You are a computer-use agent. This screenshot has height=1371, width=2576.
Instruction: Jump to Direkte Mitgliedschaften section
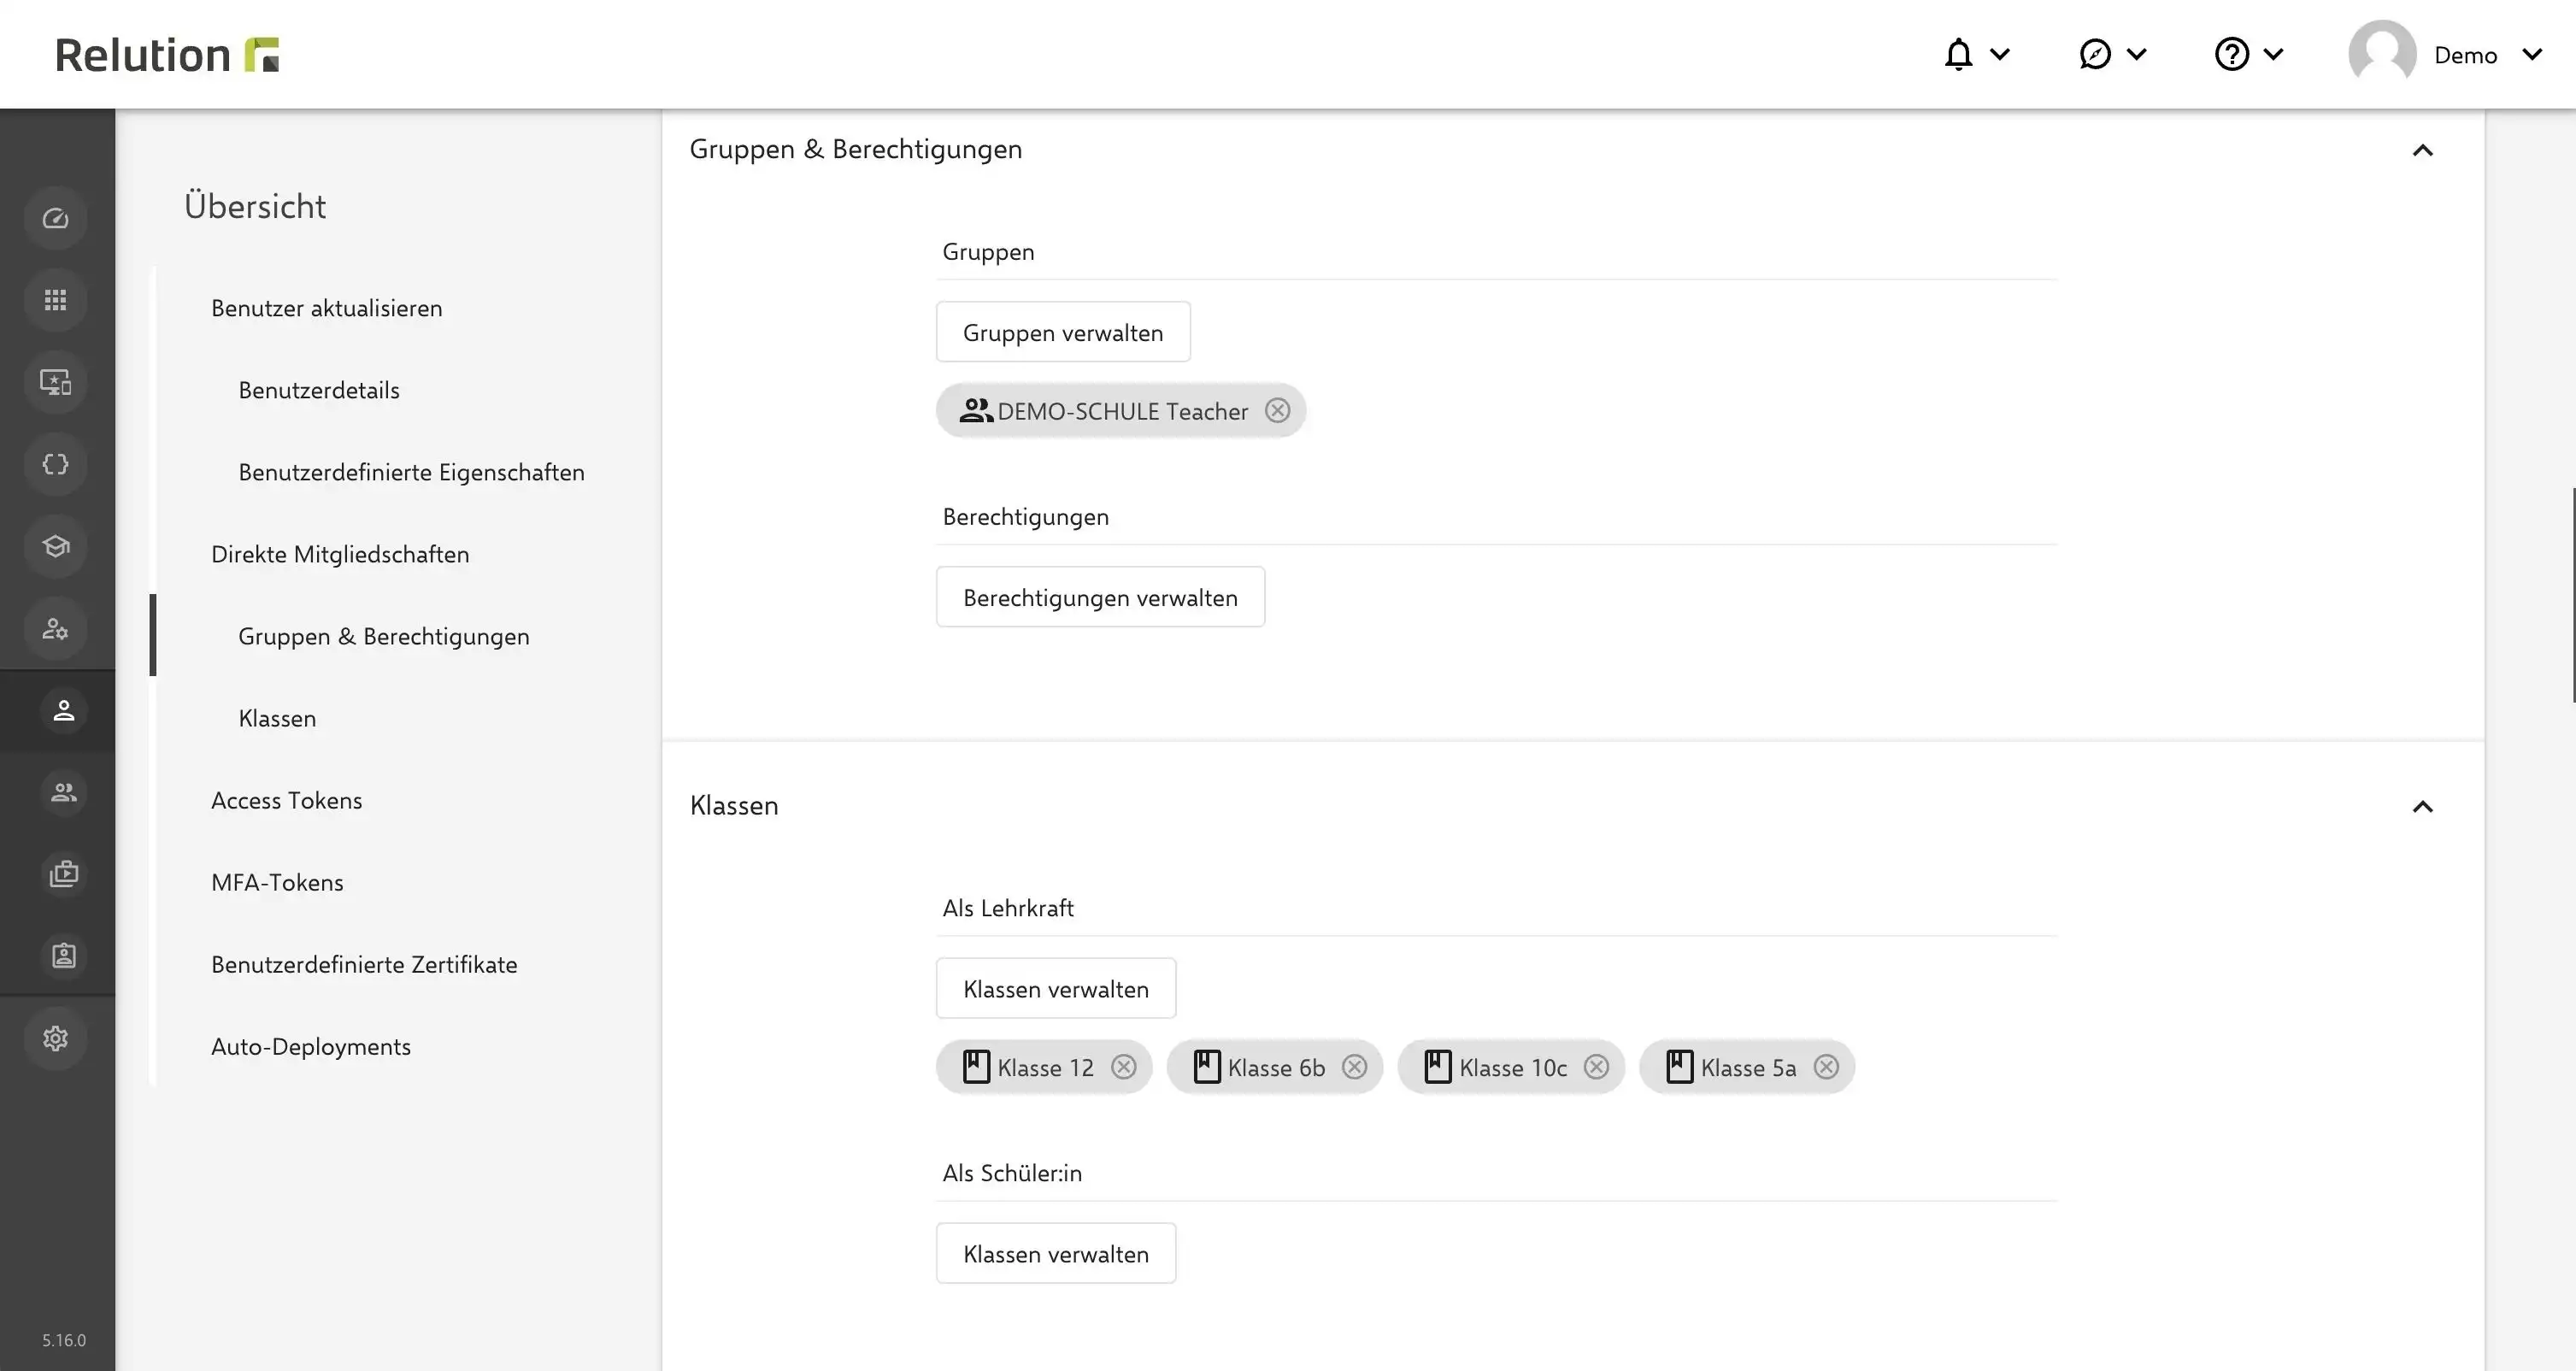click(x=340, y=554)
